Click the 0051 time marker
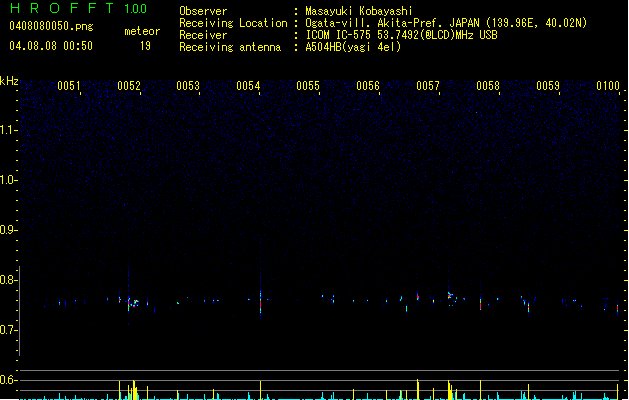This screenshot has height=400, width=629. coord(69,86)
